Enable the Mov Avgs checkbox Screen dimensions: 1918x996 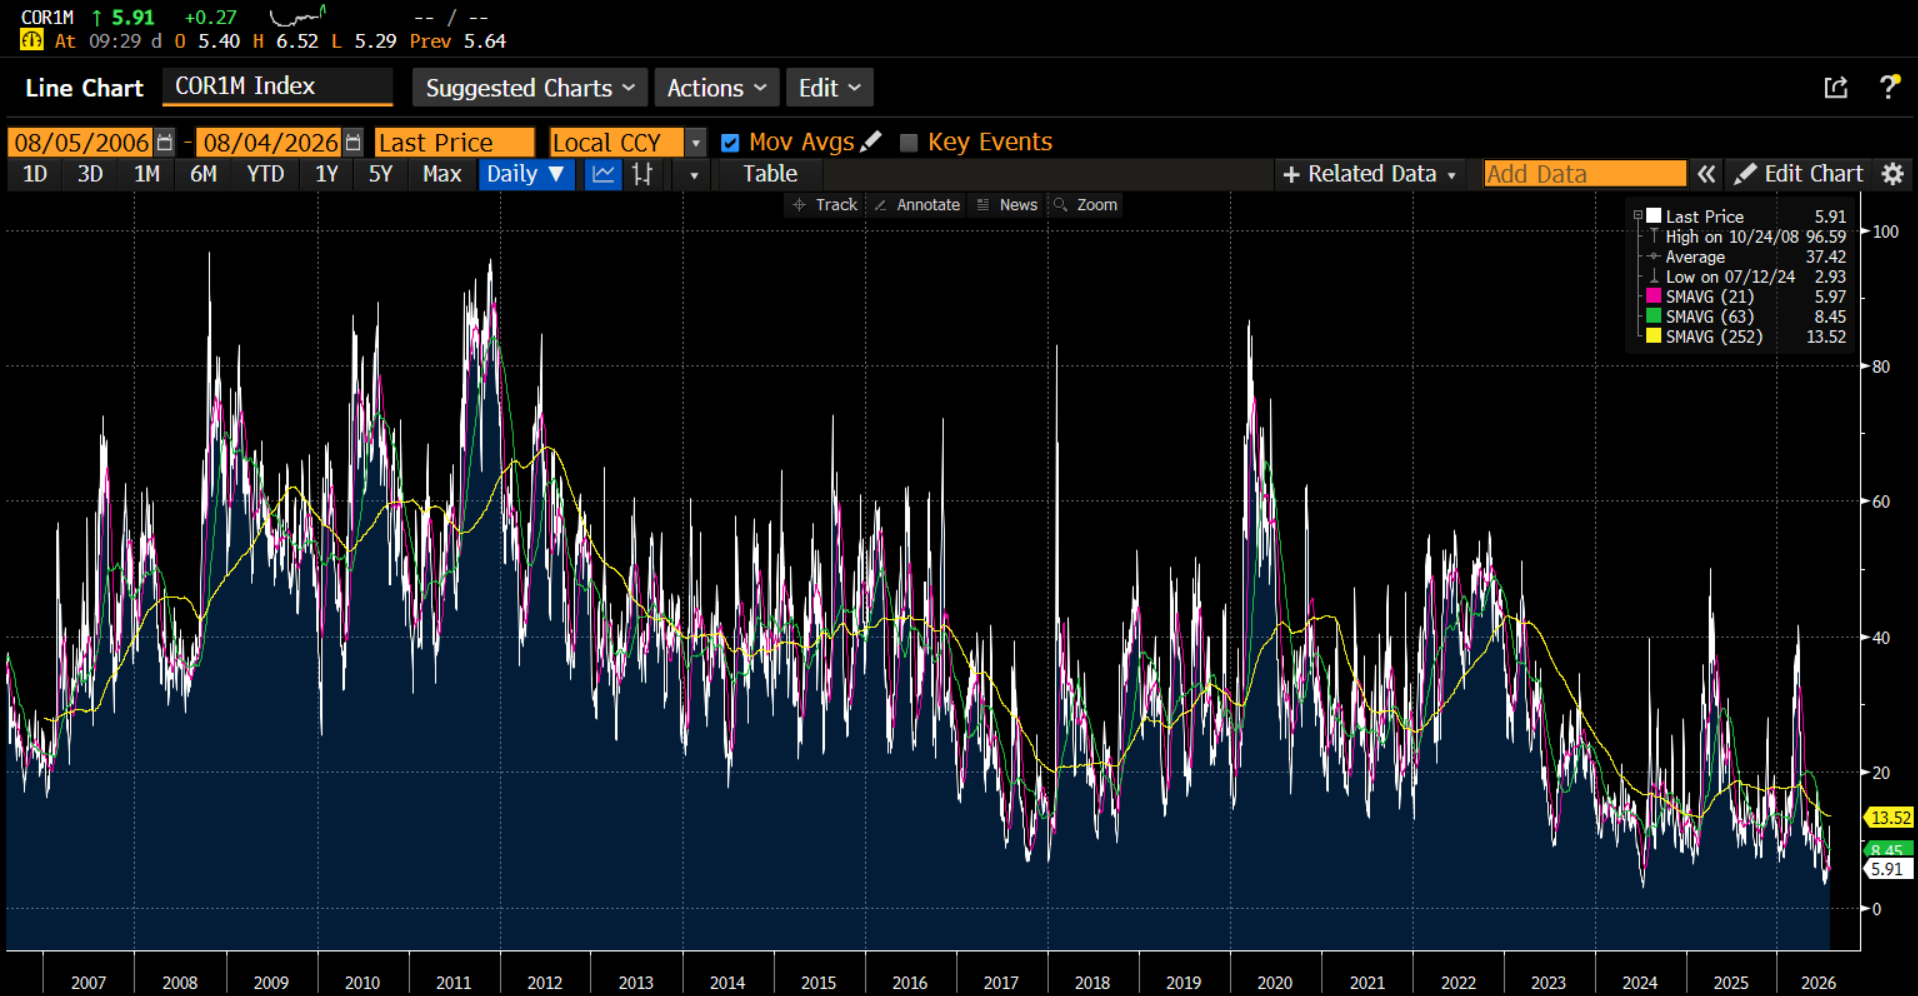[x=730, y=143]
